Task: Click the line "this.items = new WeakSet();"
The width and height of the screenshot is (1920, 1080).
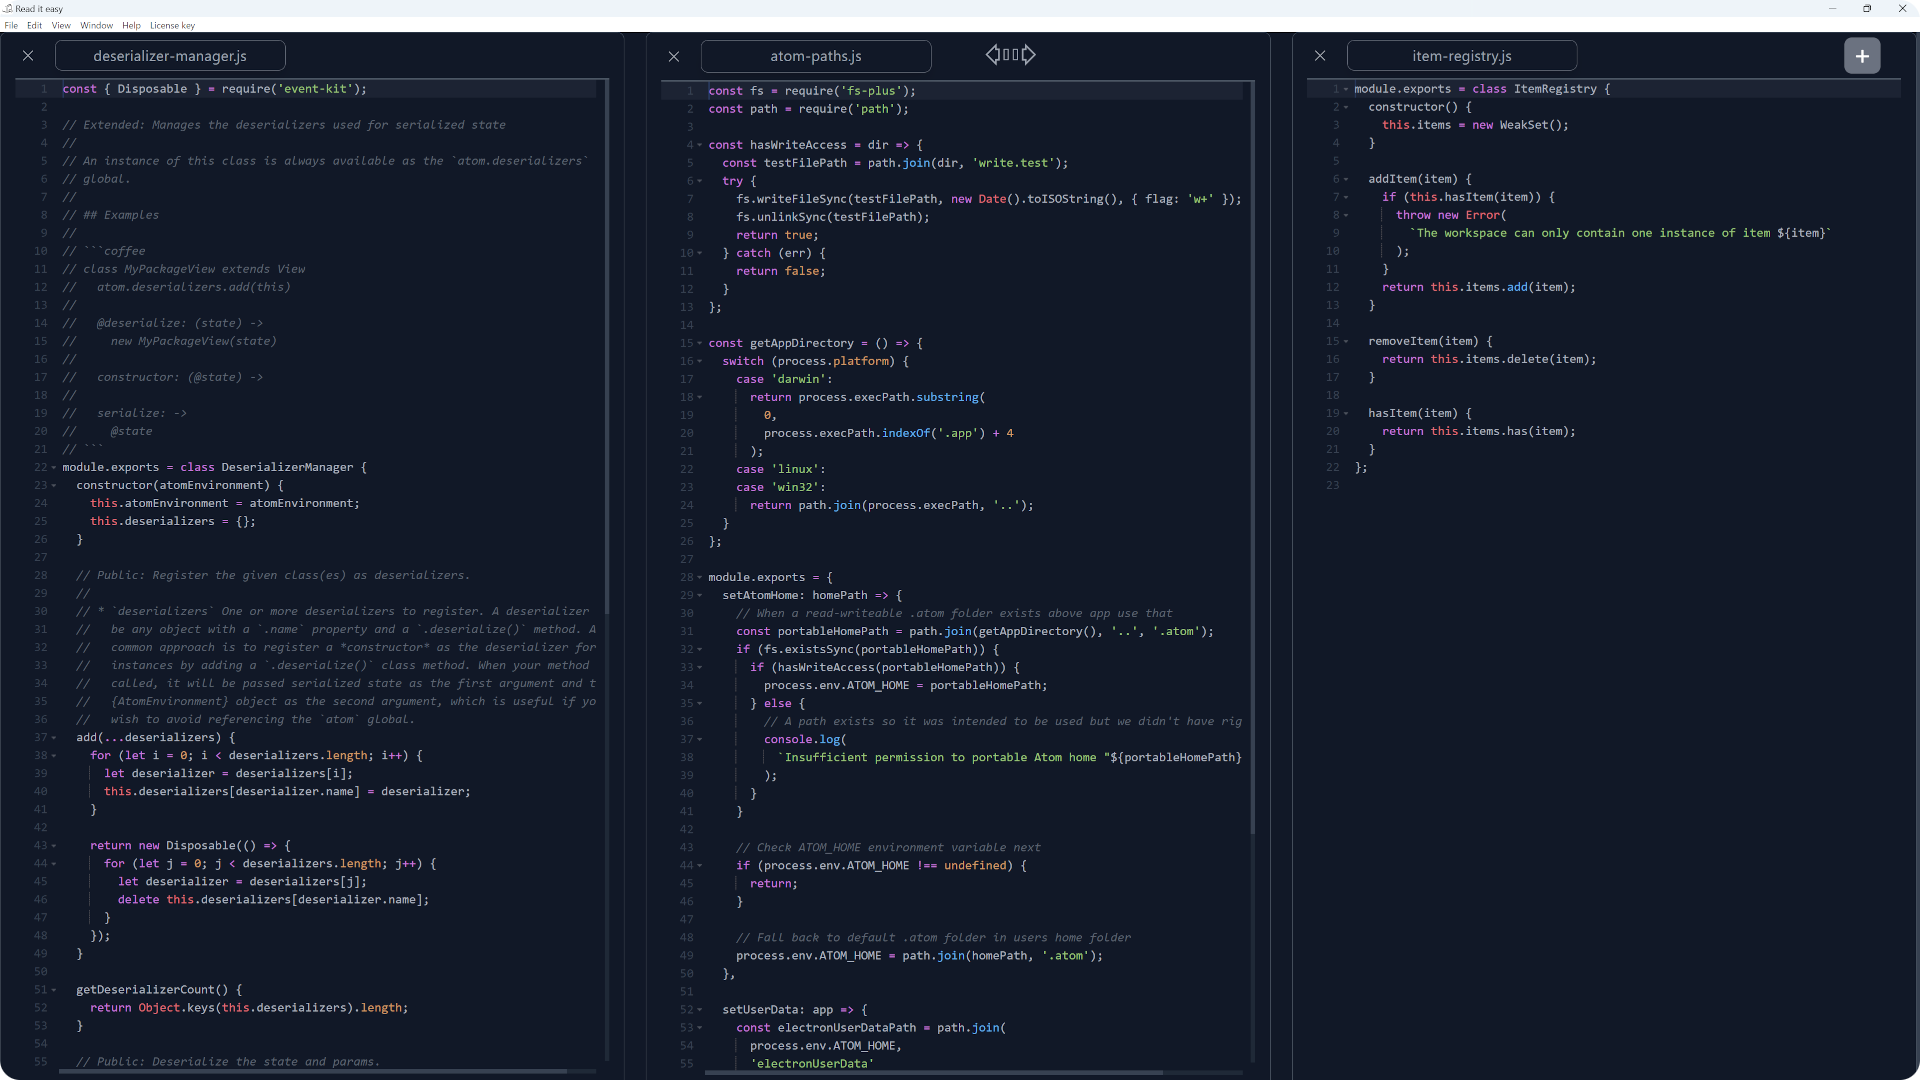Action: [x=1475, y=125]
